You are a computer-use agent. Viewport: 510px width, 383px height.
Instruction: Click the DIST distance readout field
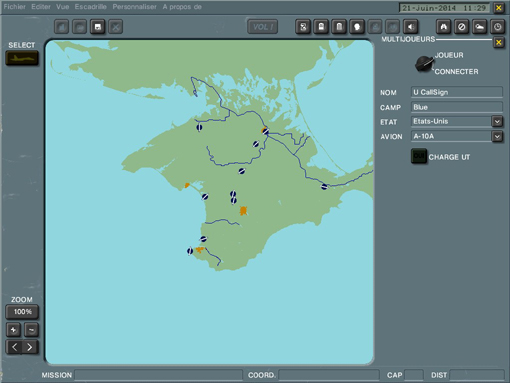pyautogui.click(x=477, y=375)
